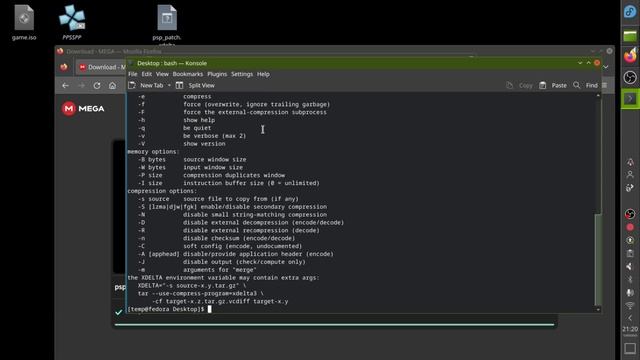Click the Paste button in Konsole
The image size is (640, 360).
click(553, 85)
